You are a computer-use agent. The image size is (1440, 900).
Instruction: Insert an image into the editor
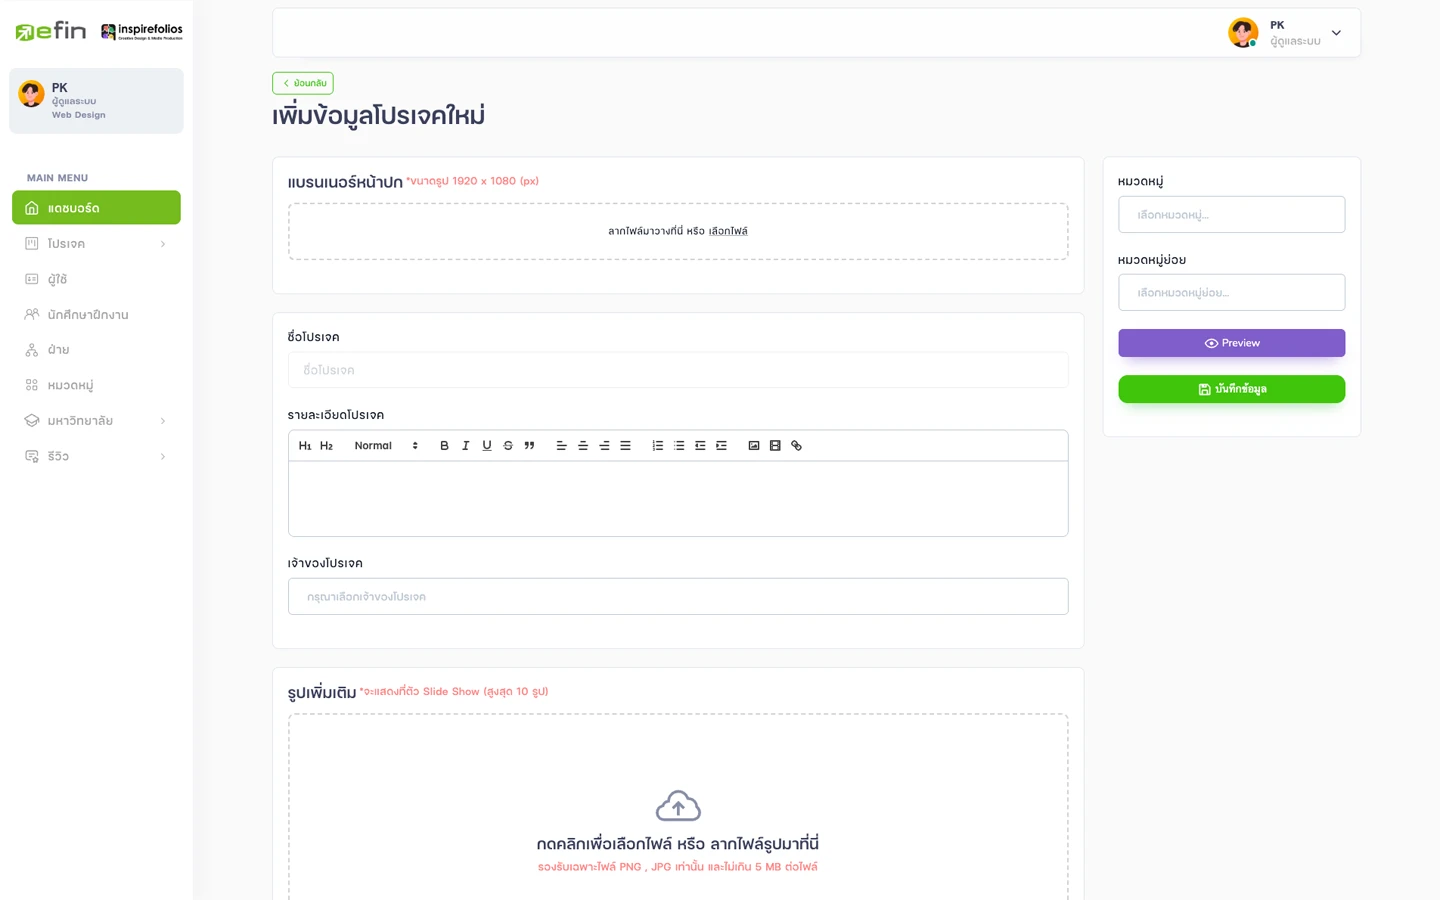[754, 446]
